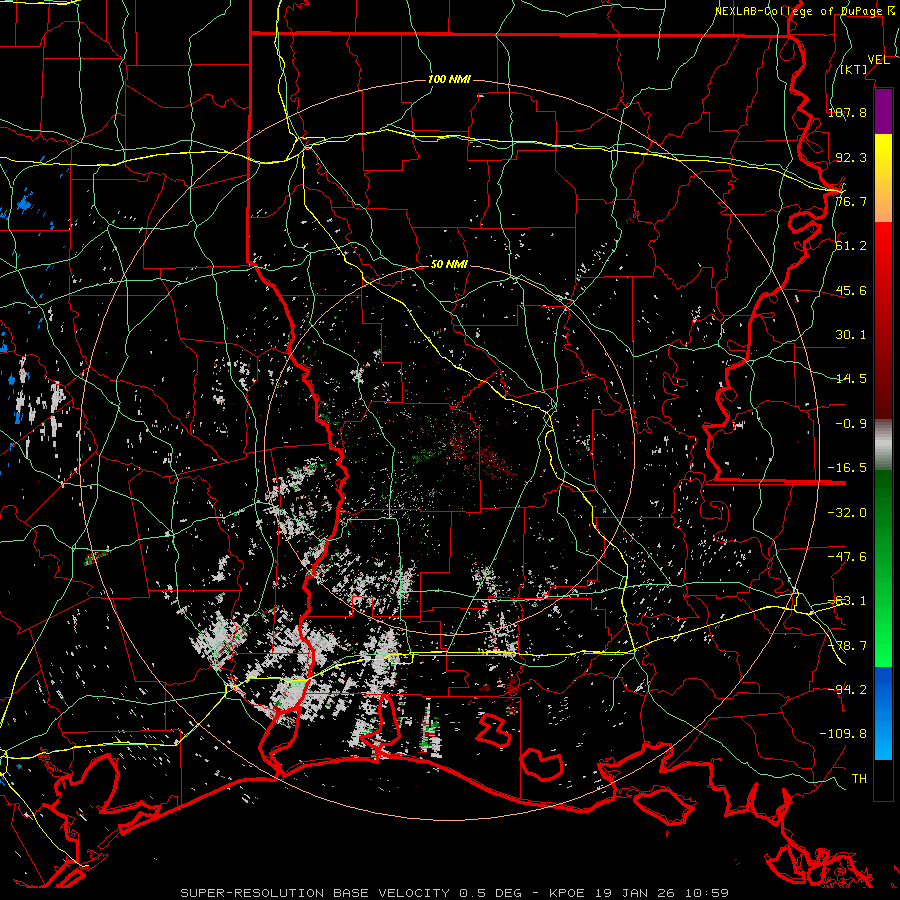
Task: Click the -78.7 scale label
Action: point(847,646)
